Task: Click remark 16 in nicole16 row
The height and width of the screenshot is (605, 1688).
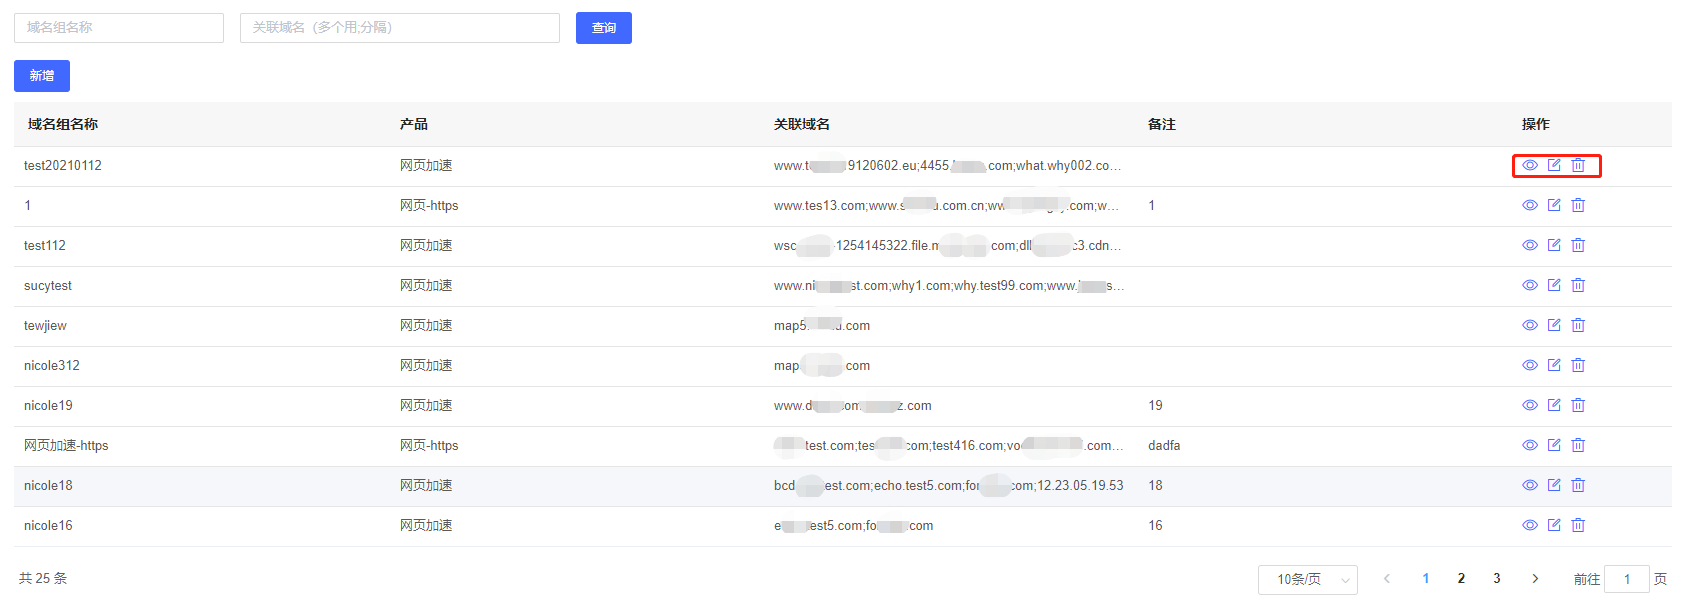Action: click(x=1155, y=525)
